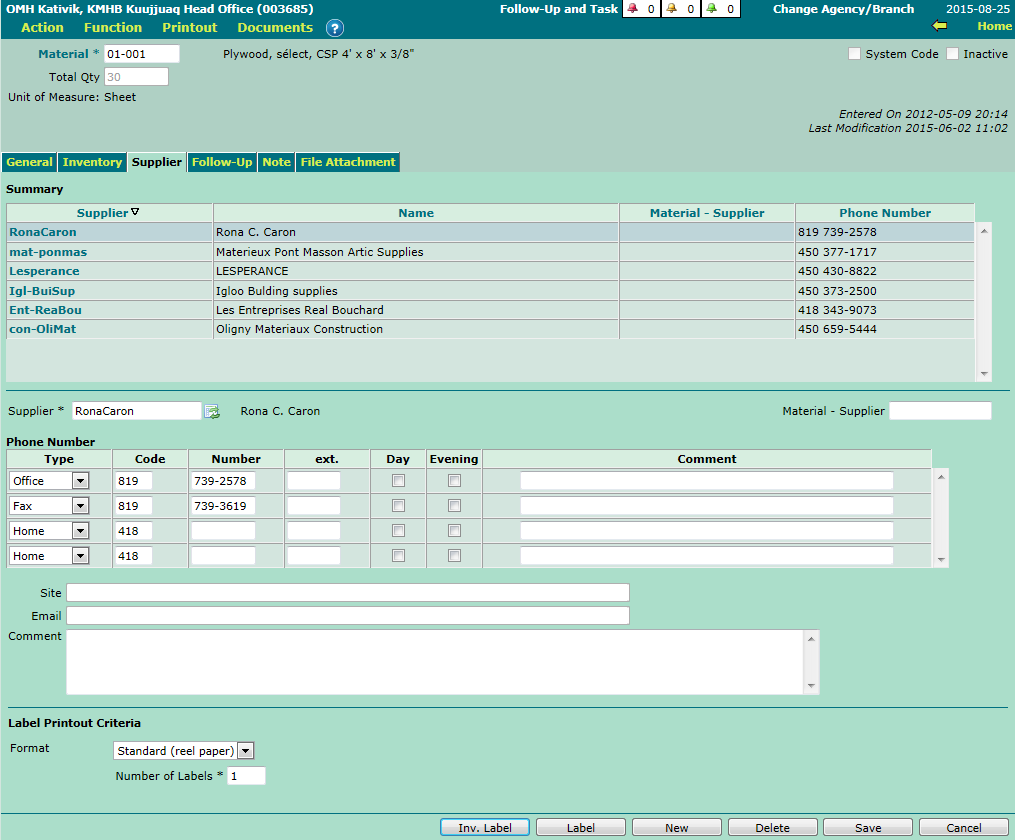Viewport: 1015px width, 840px height.
Task: Click the Email input field
Action: point(348,616)
